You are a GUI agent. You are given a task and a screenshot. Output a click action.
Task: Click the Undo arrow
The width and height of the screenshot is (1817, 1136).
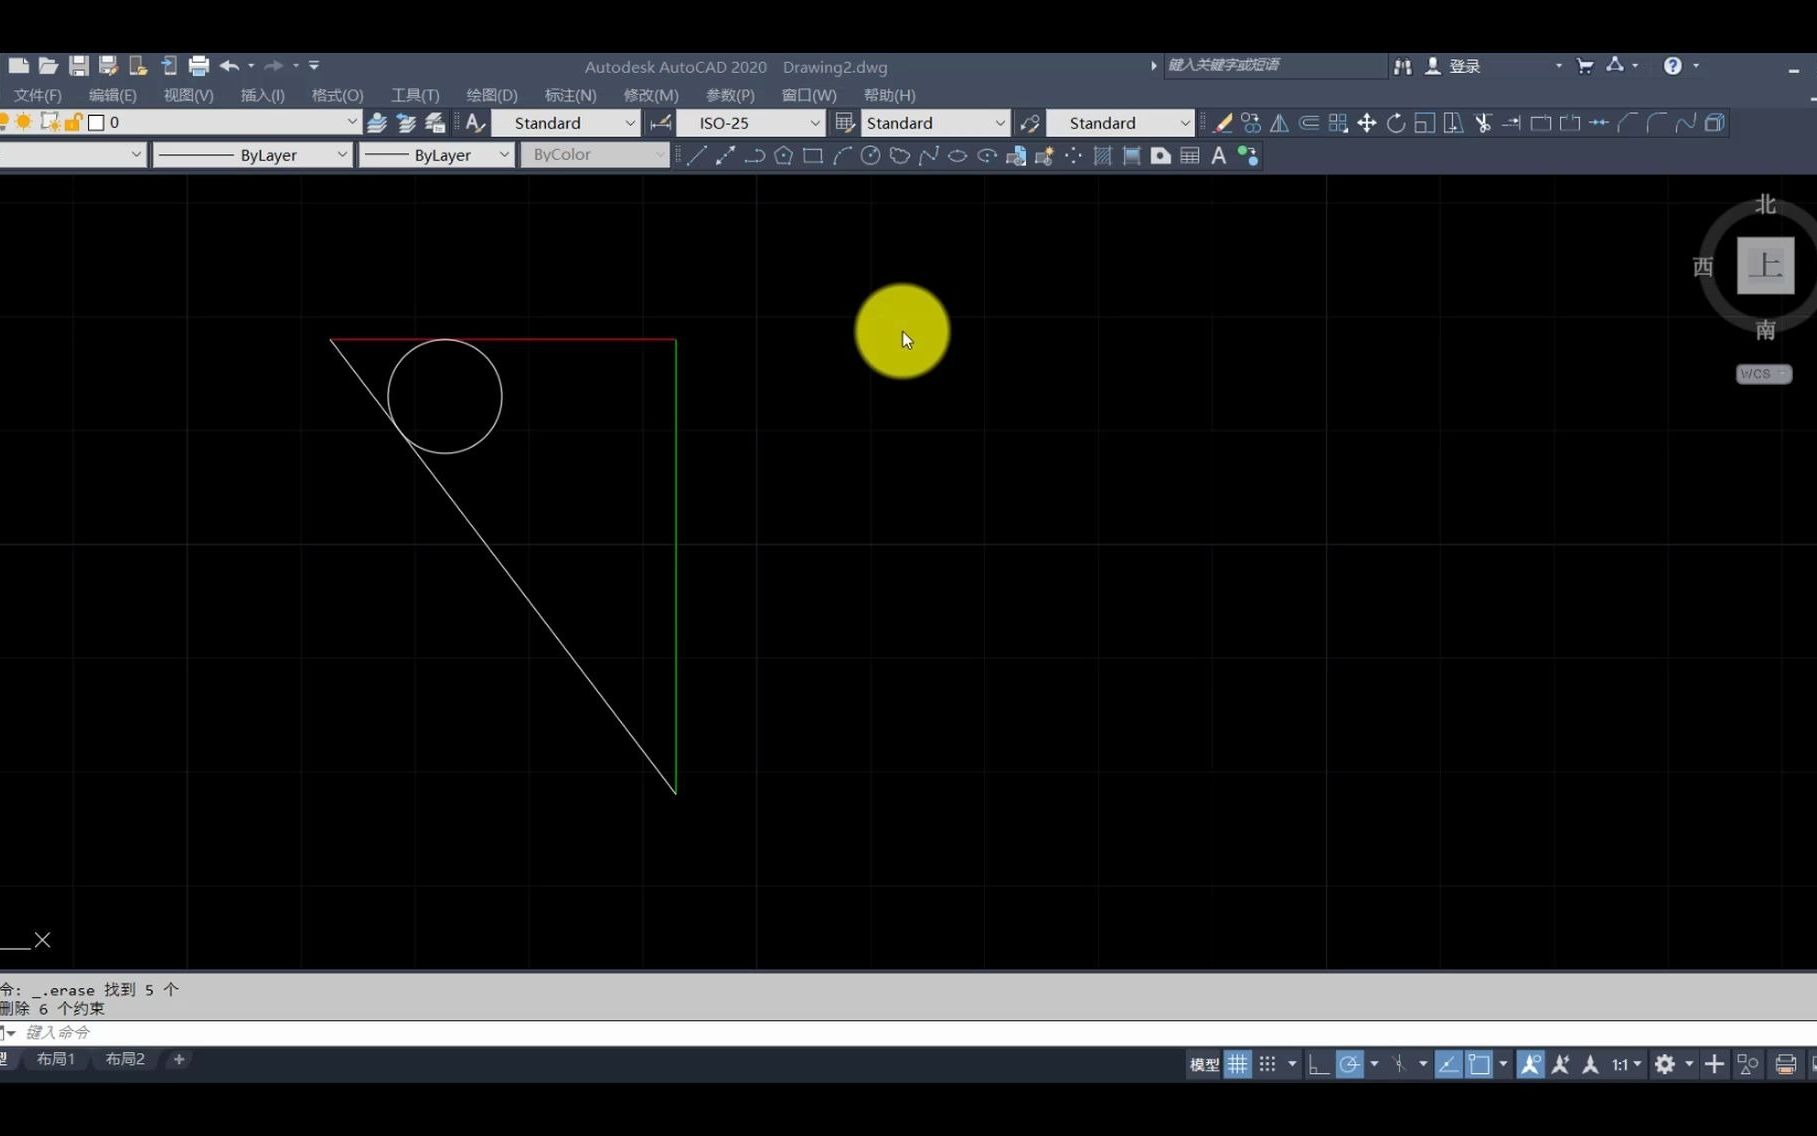pos(229,66)
